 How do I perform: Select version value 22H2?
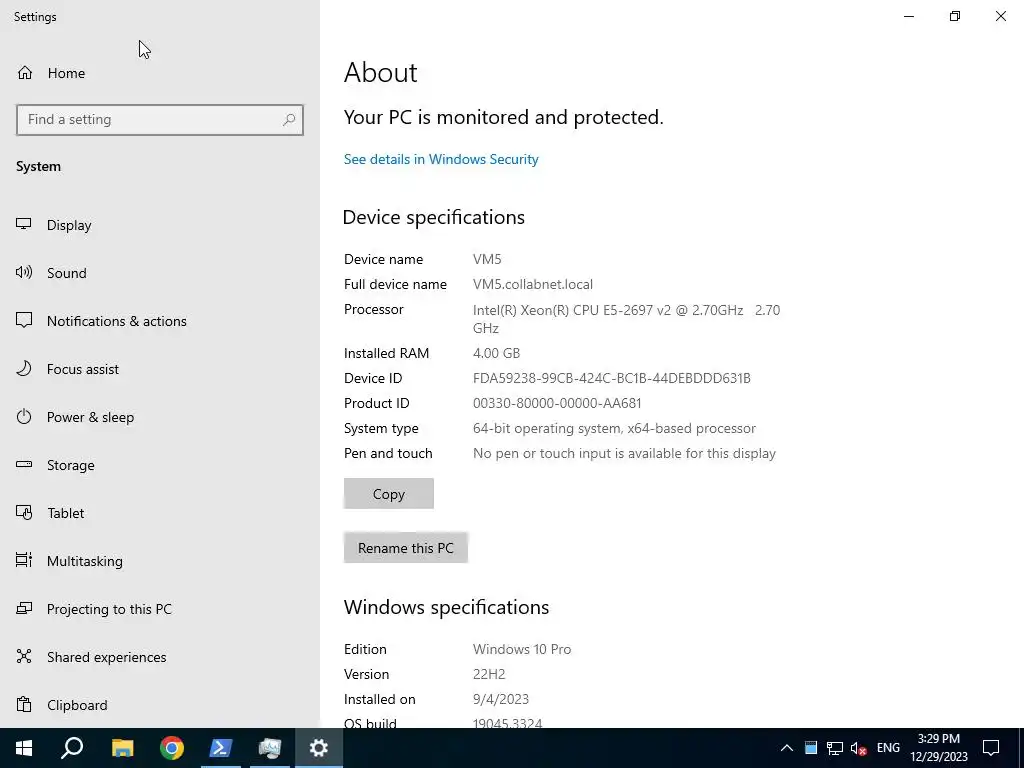489,674
